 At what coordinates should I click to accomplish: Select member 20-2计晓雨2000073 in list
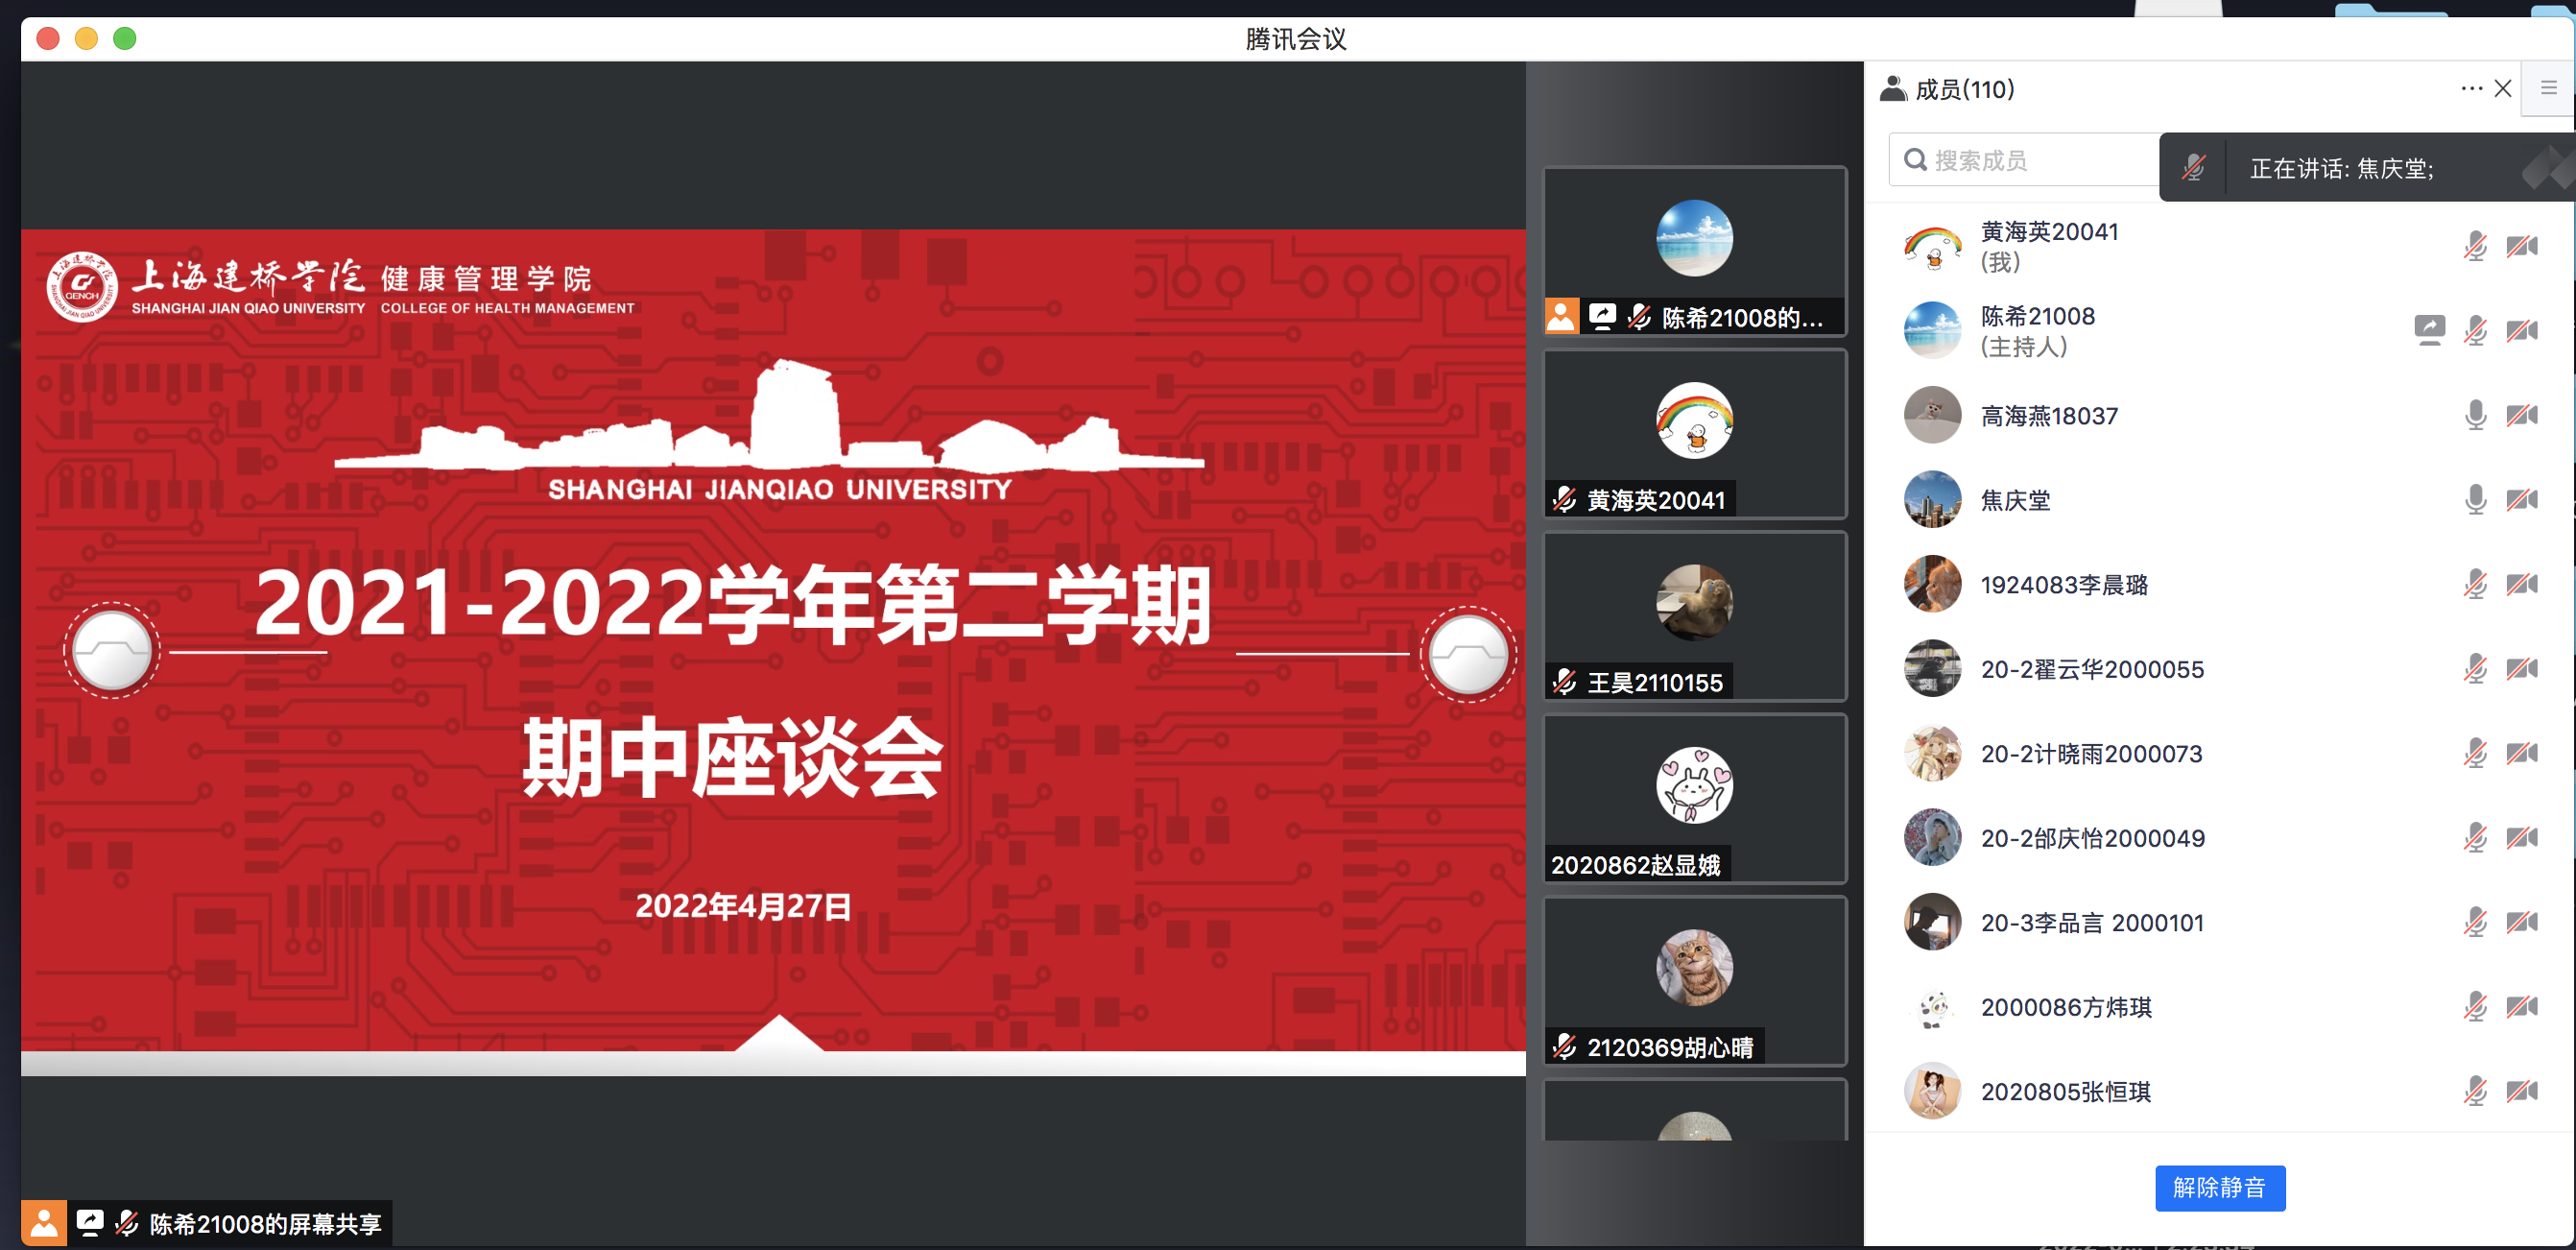[2091, 753]
